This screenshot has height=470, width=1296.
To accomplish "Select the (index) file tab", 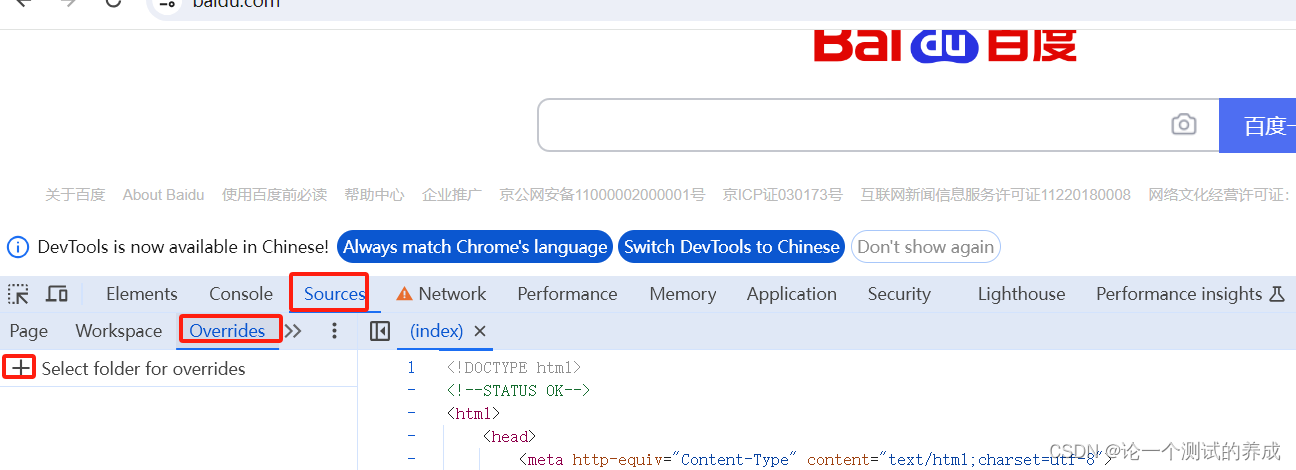I will 437,331.
